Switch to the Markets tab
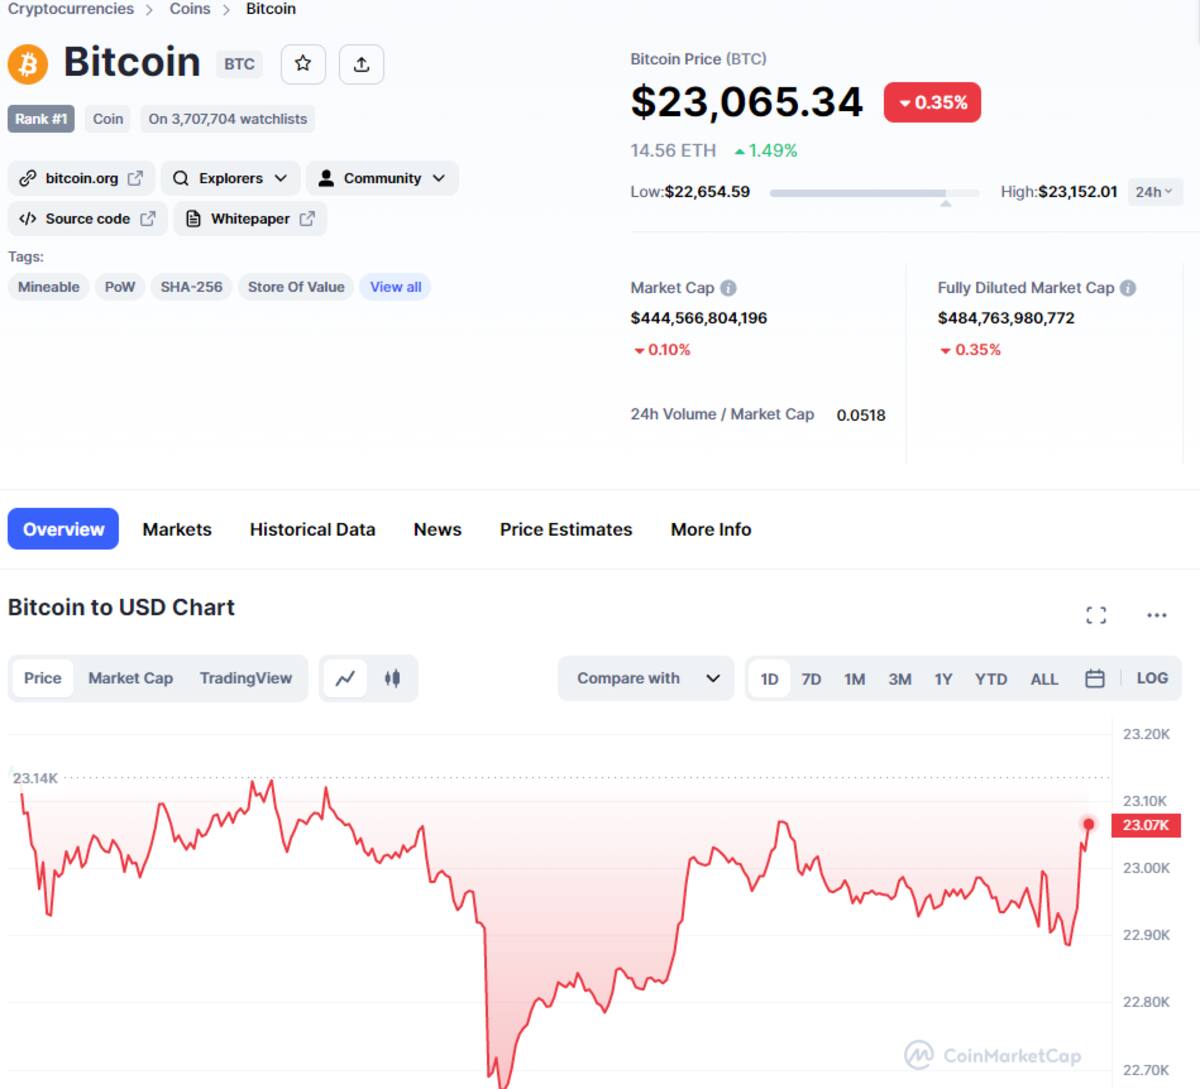1200x1089 pixels. tap(177, 529)
